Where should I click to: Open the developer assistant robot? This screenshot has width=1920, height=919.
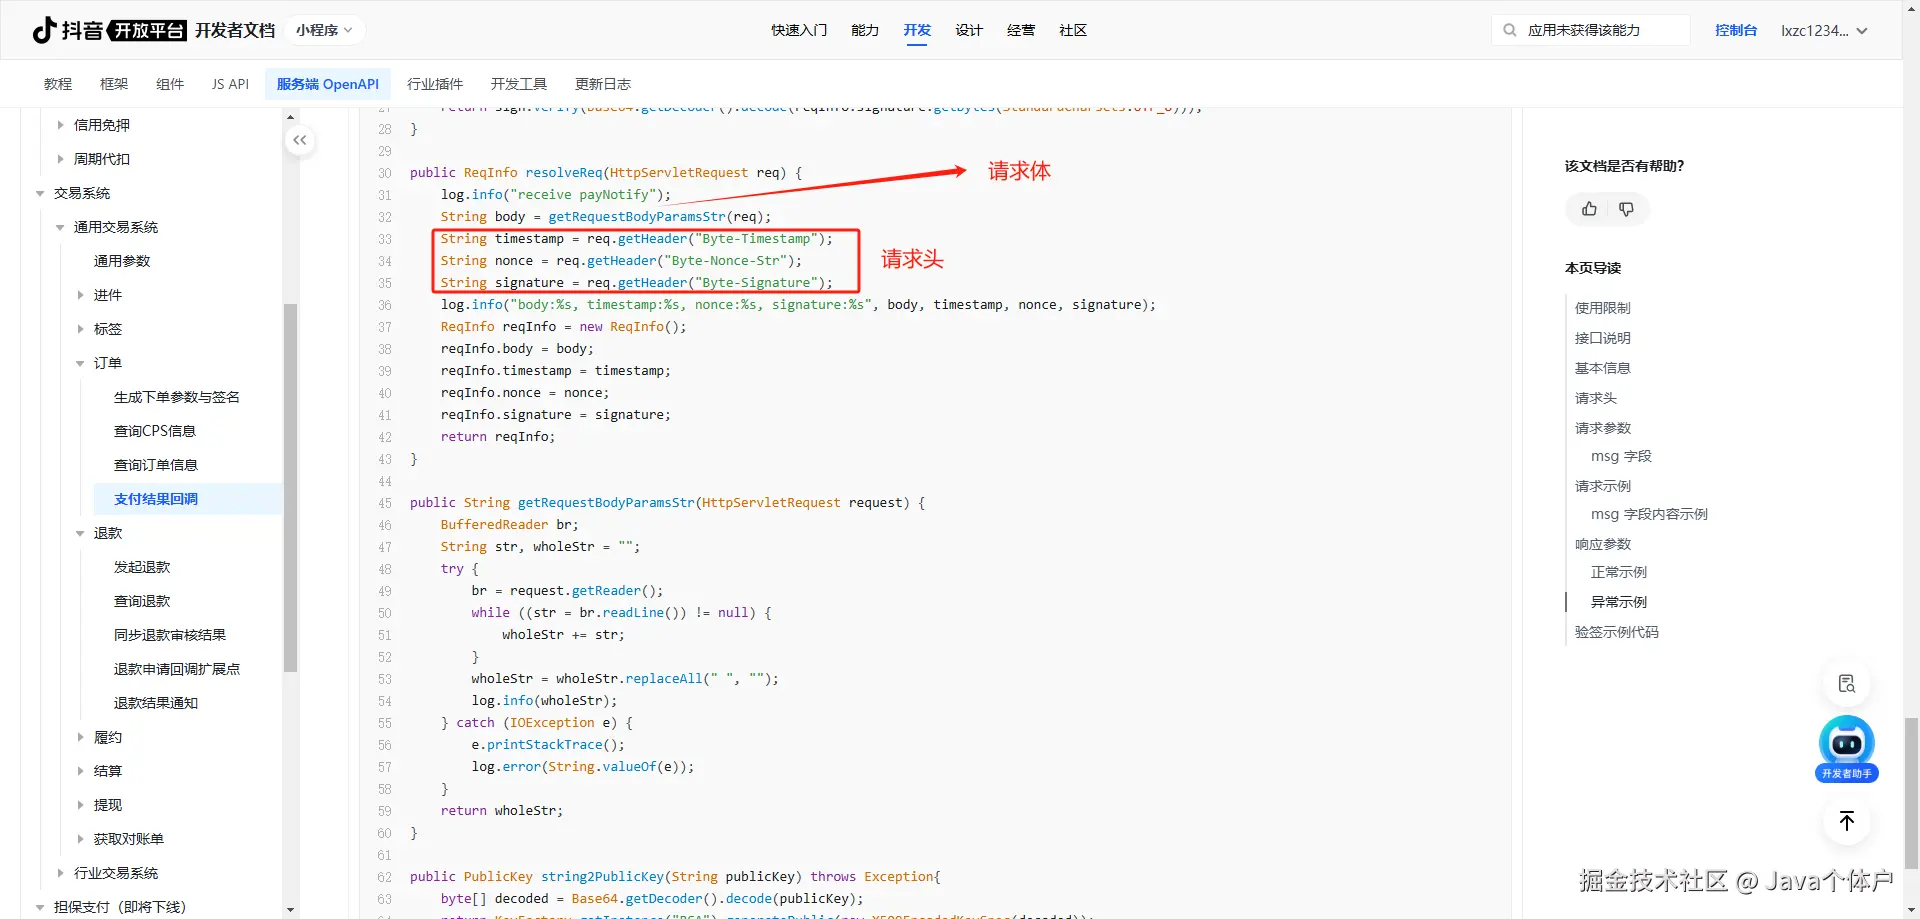[1847, 749]
